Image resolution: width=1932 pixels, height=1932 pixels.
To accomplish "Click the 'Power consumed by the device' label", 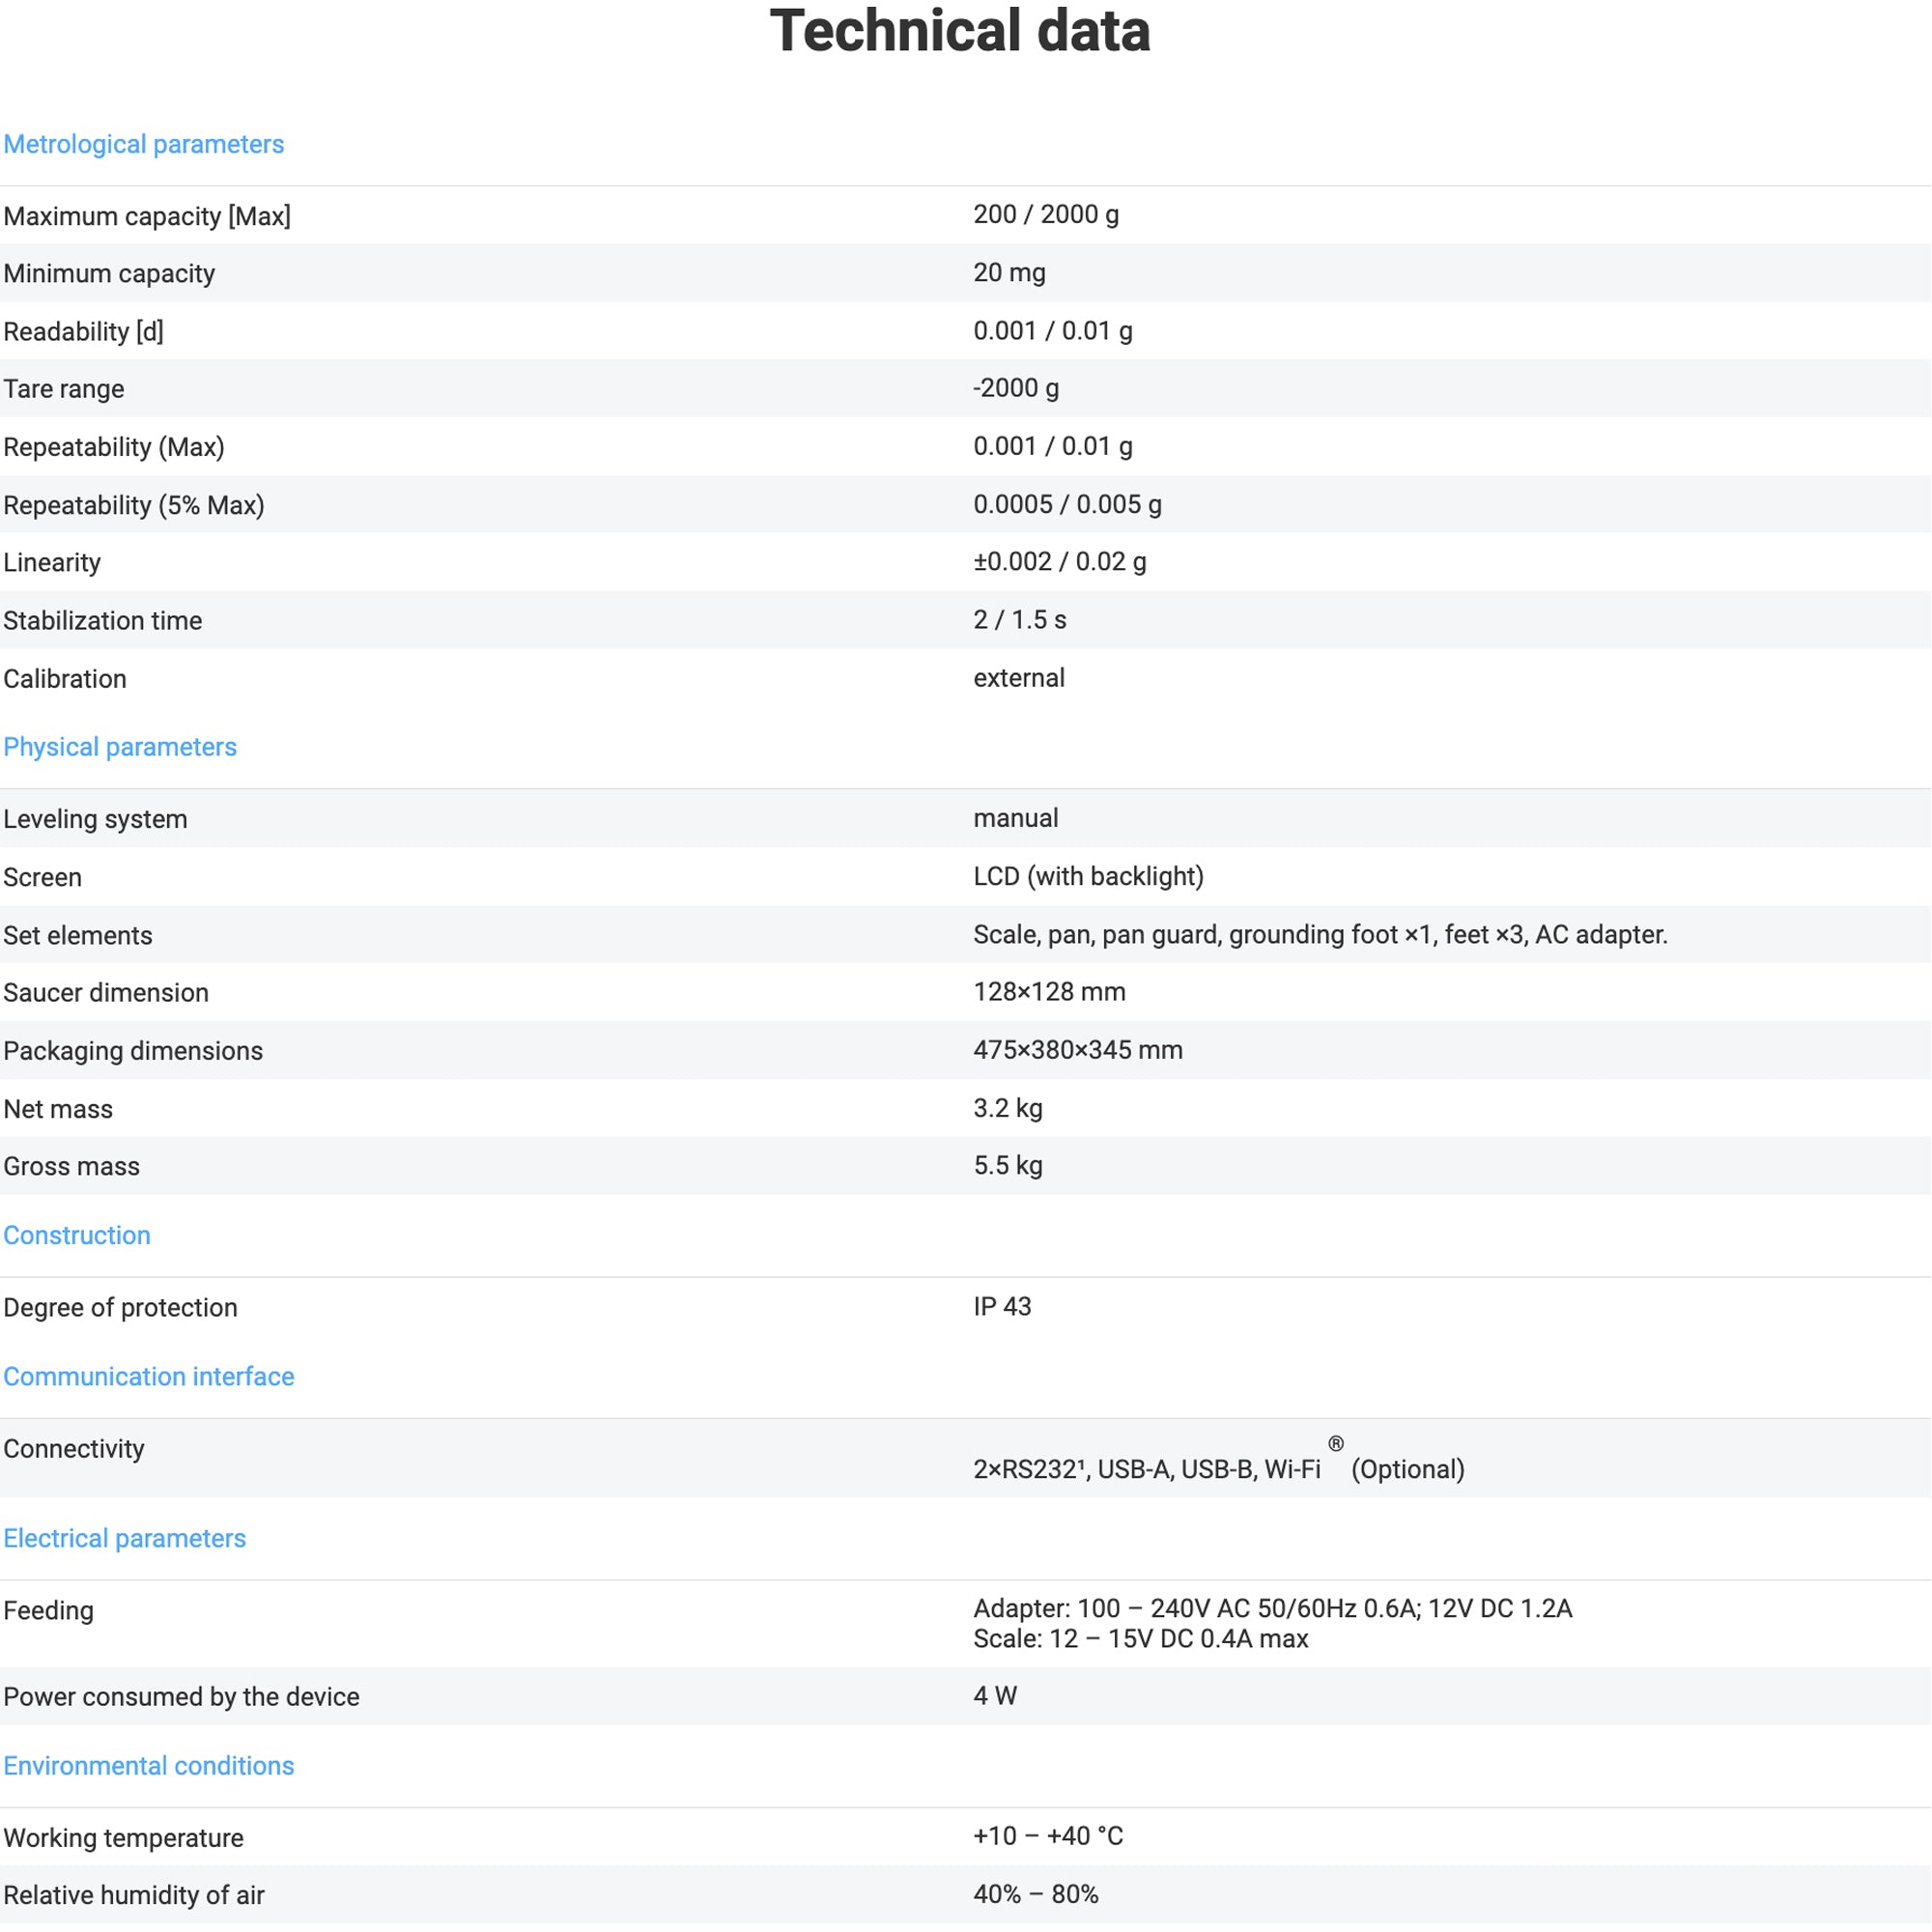I will pyautogui.click(x=181, y=1697).
